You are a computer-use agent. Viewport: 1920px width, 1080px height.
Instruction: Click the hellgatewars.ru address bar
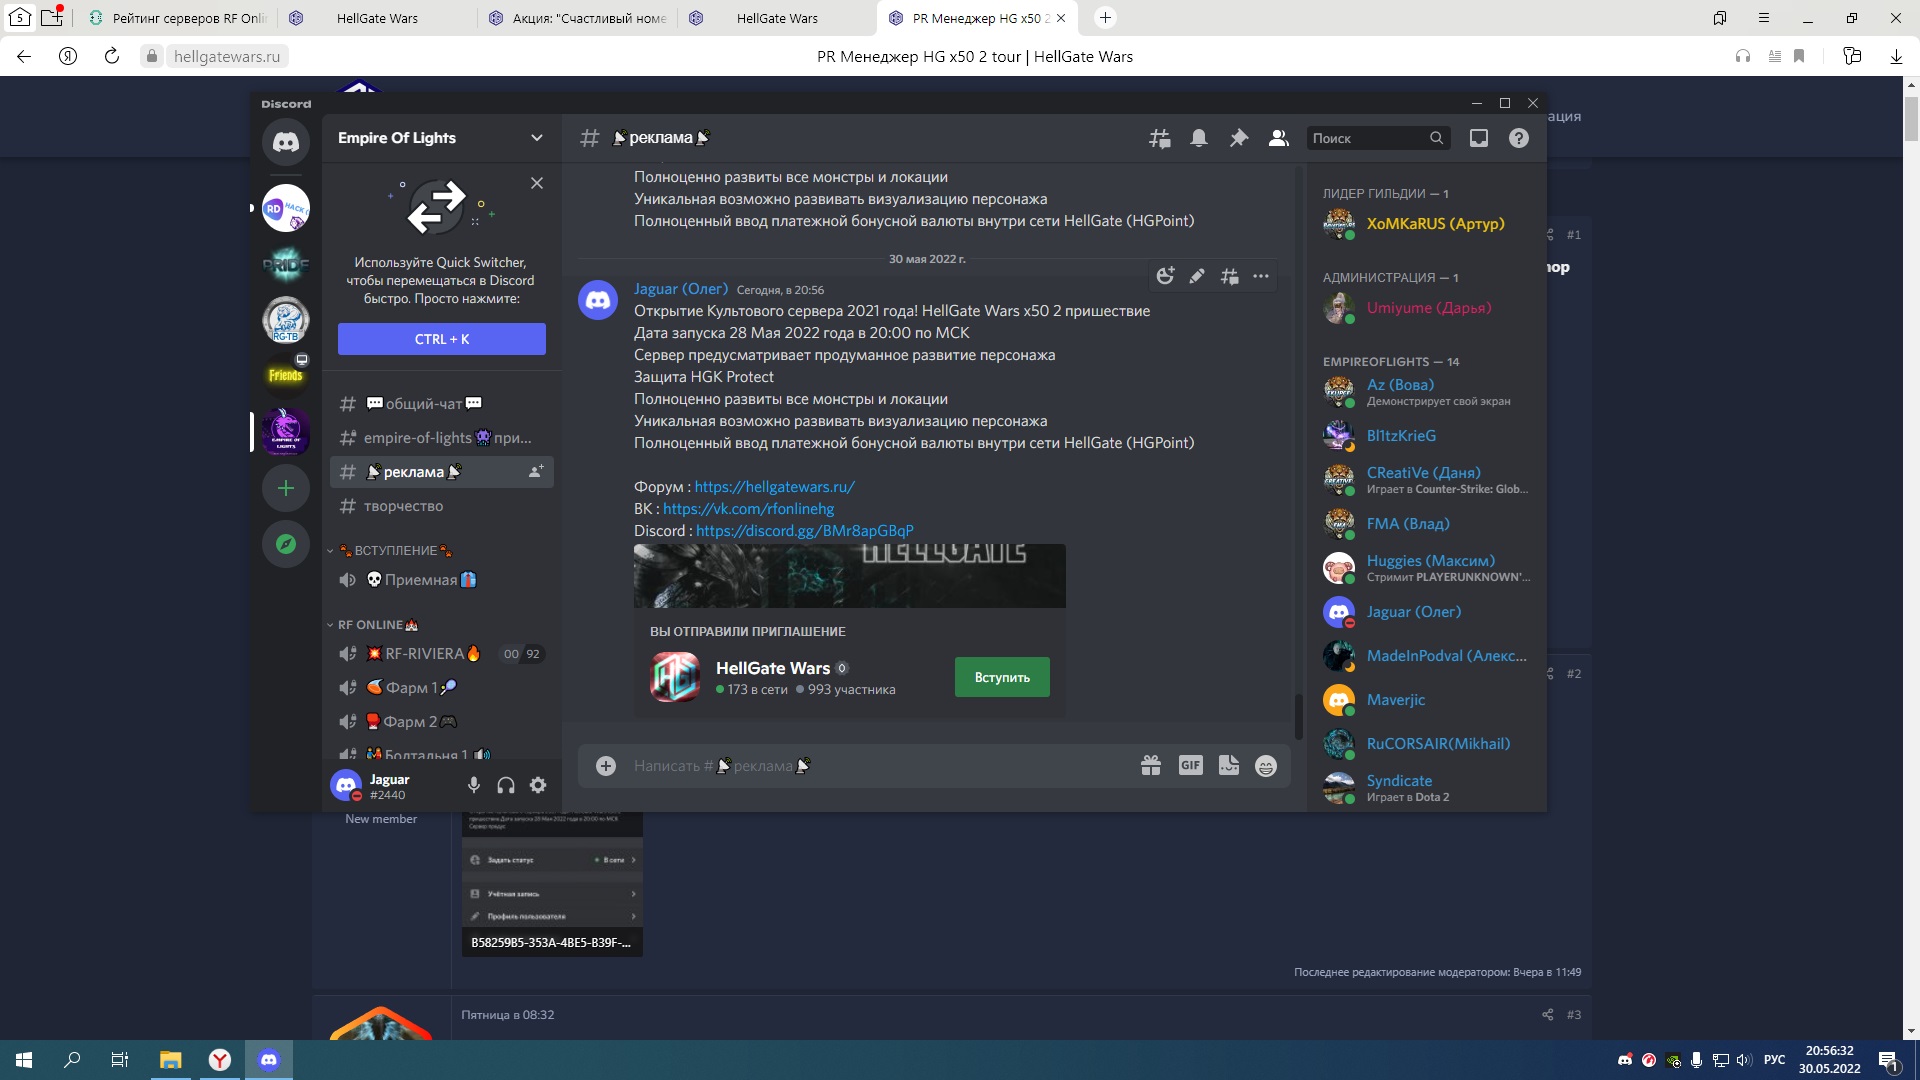(227, 56)
